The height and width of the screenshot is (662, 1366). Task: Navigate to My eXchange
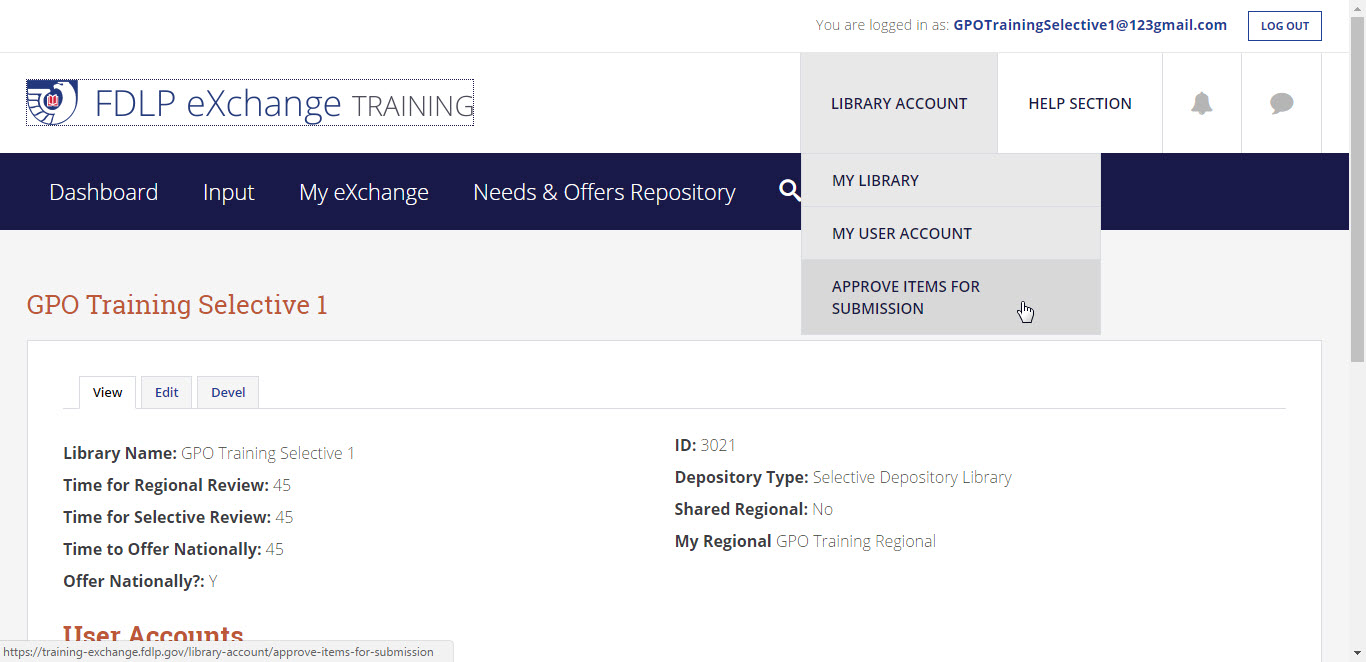364,192
